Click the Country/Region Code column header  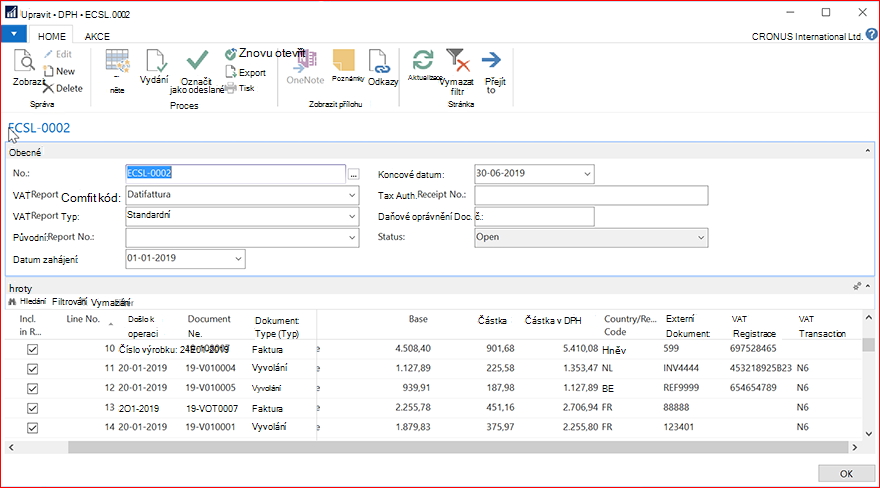pyautogui.click(x=630, y=325)
